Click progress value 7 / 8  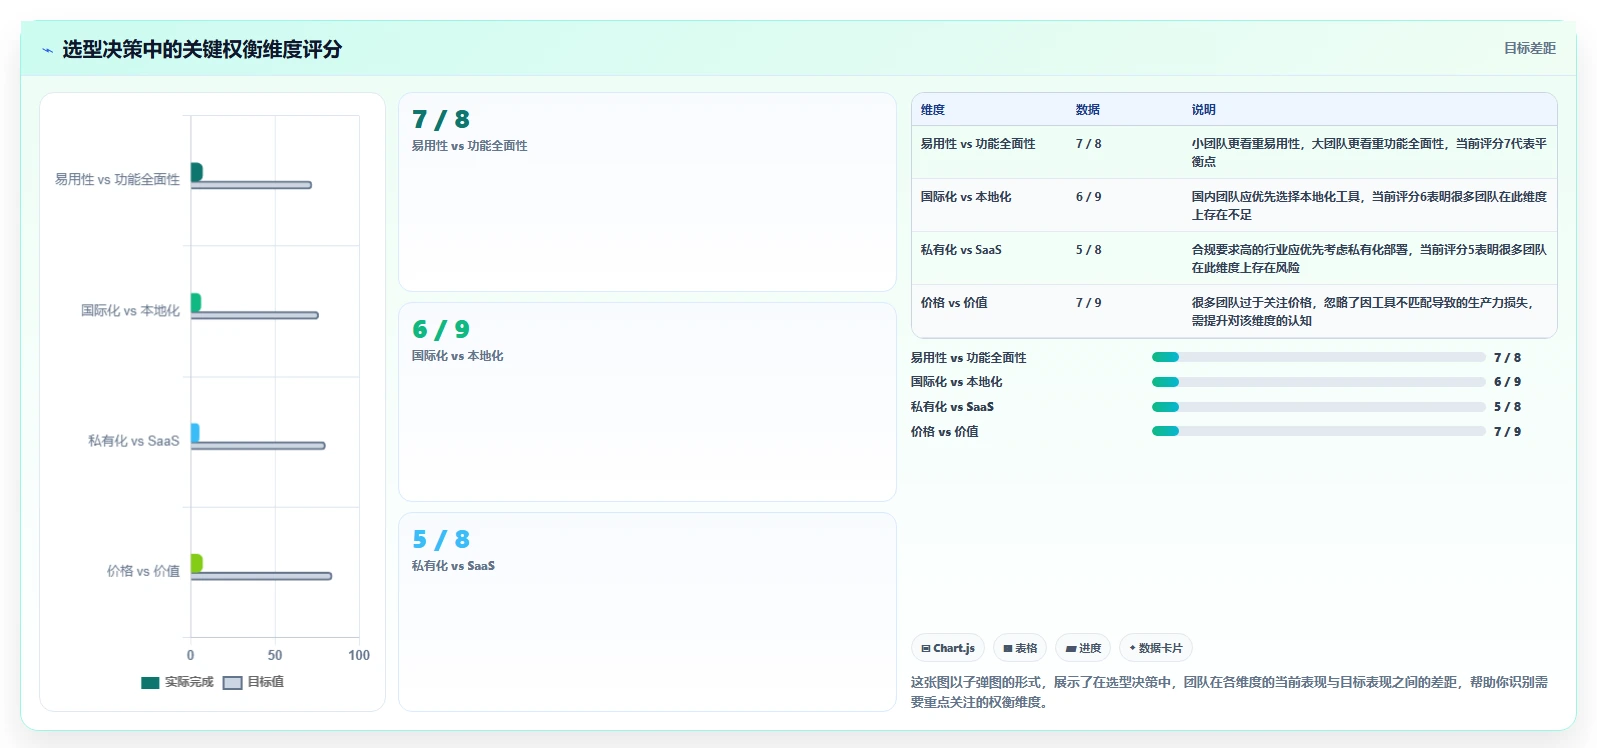(x=1507, y=358)
